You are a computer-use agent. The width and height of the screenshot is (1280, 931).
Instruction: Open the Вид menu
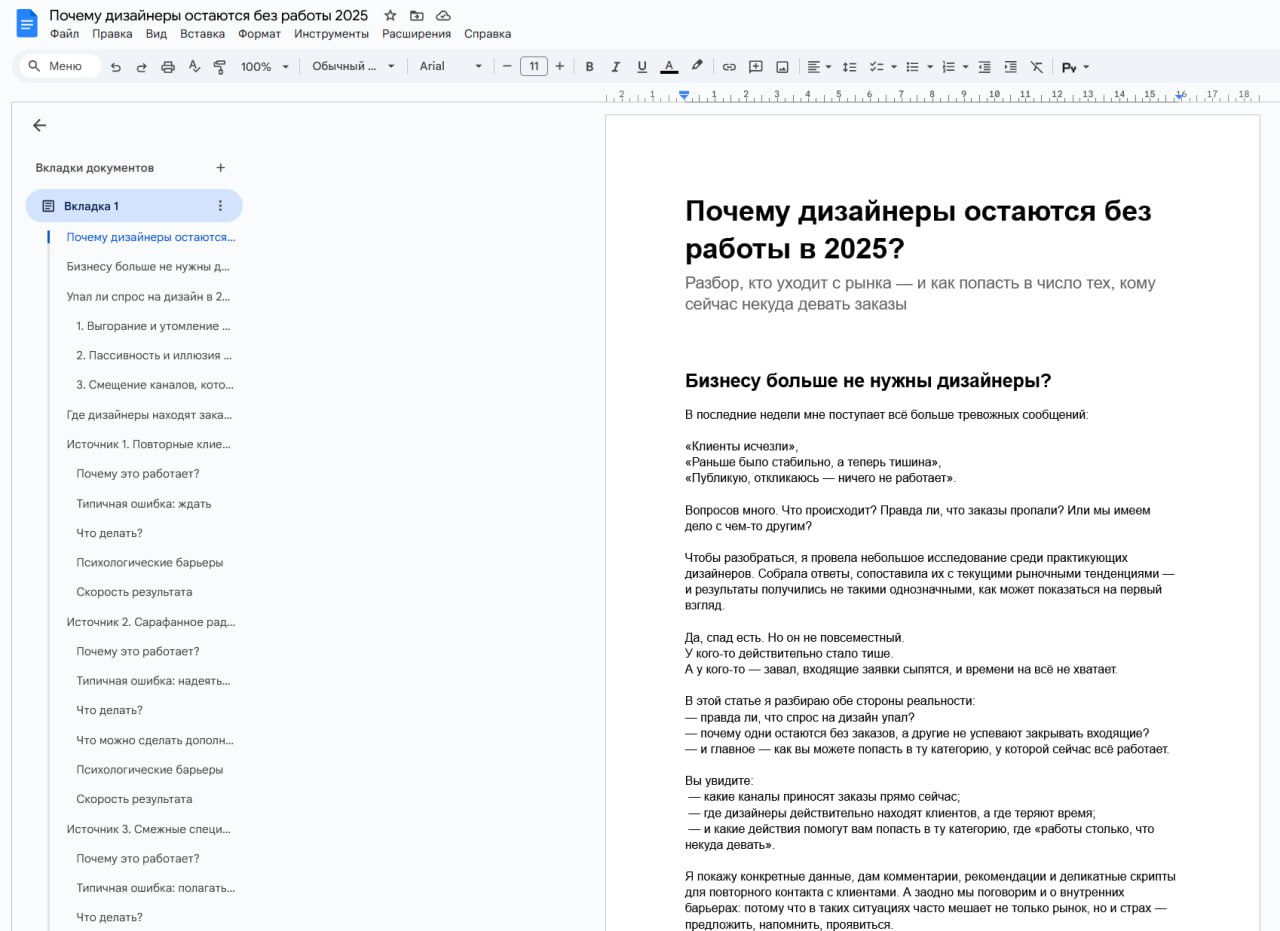[x=156, y=34]
